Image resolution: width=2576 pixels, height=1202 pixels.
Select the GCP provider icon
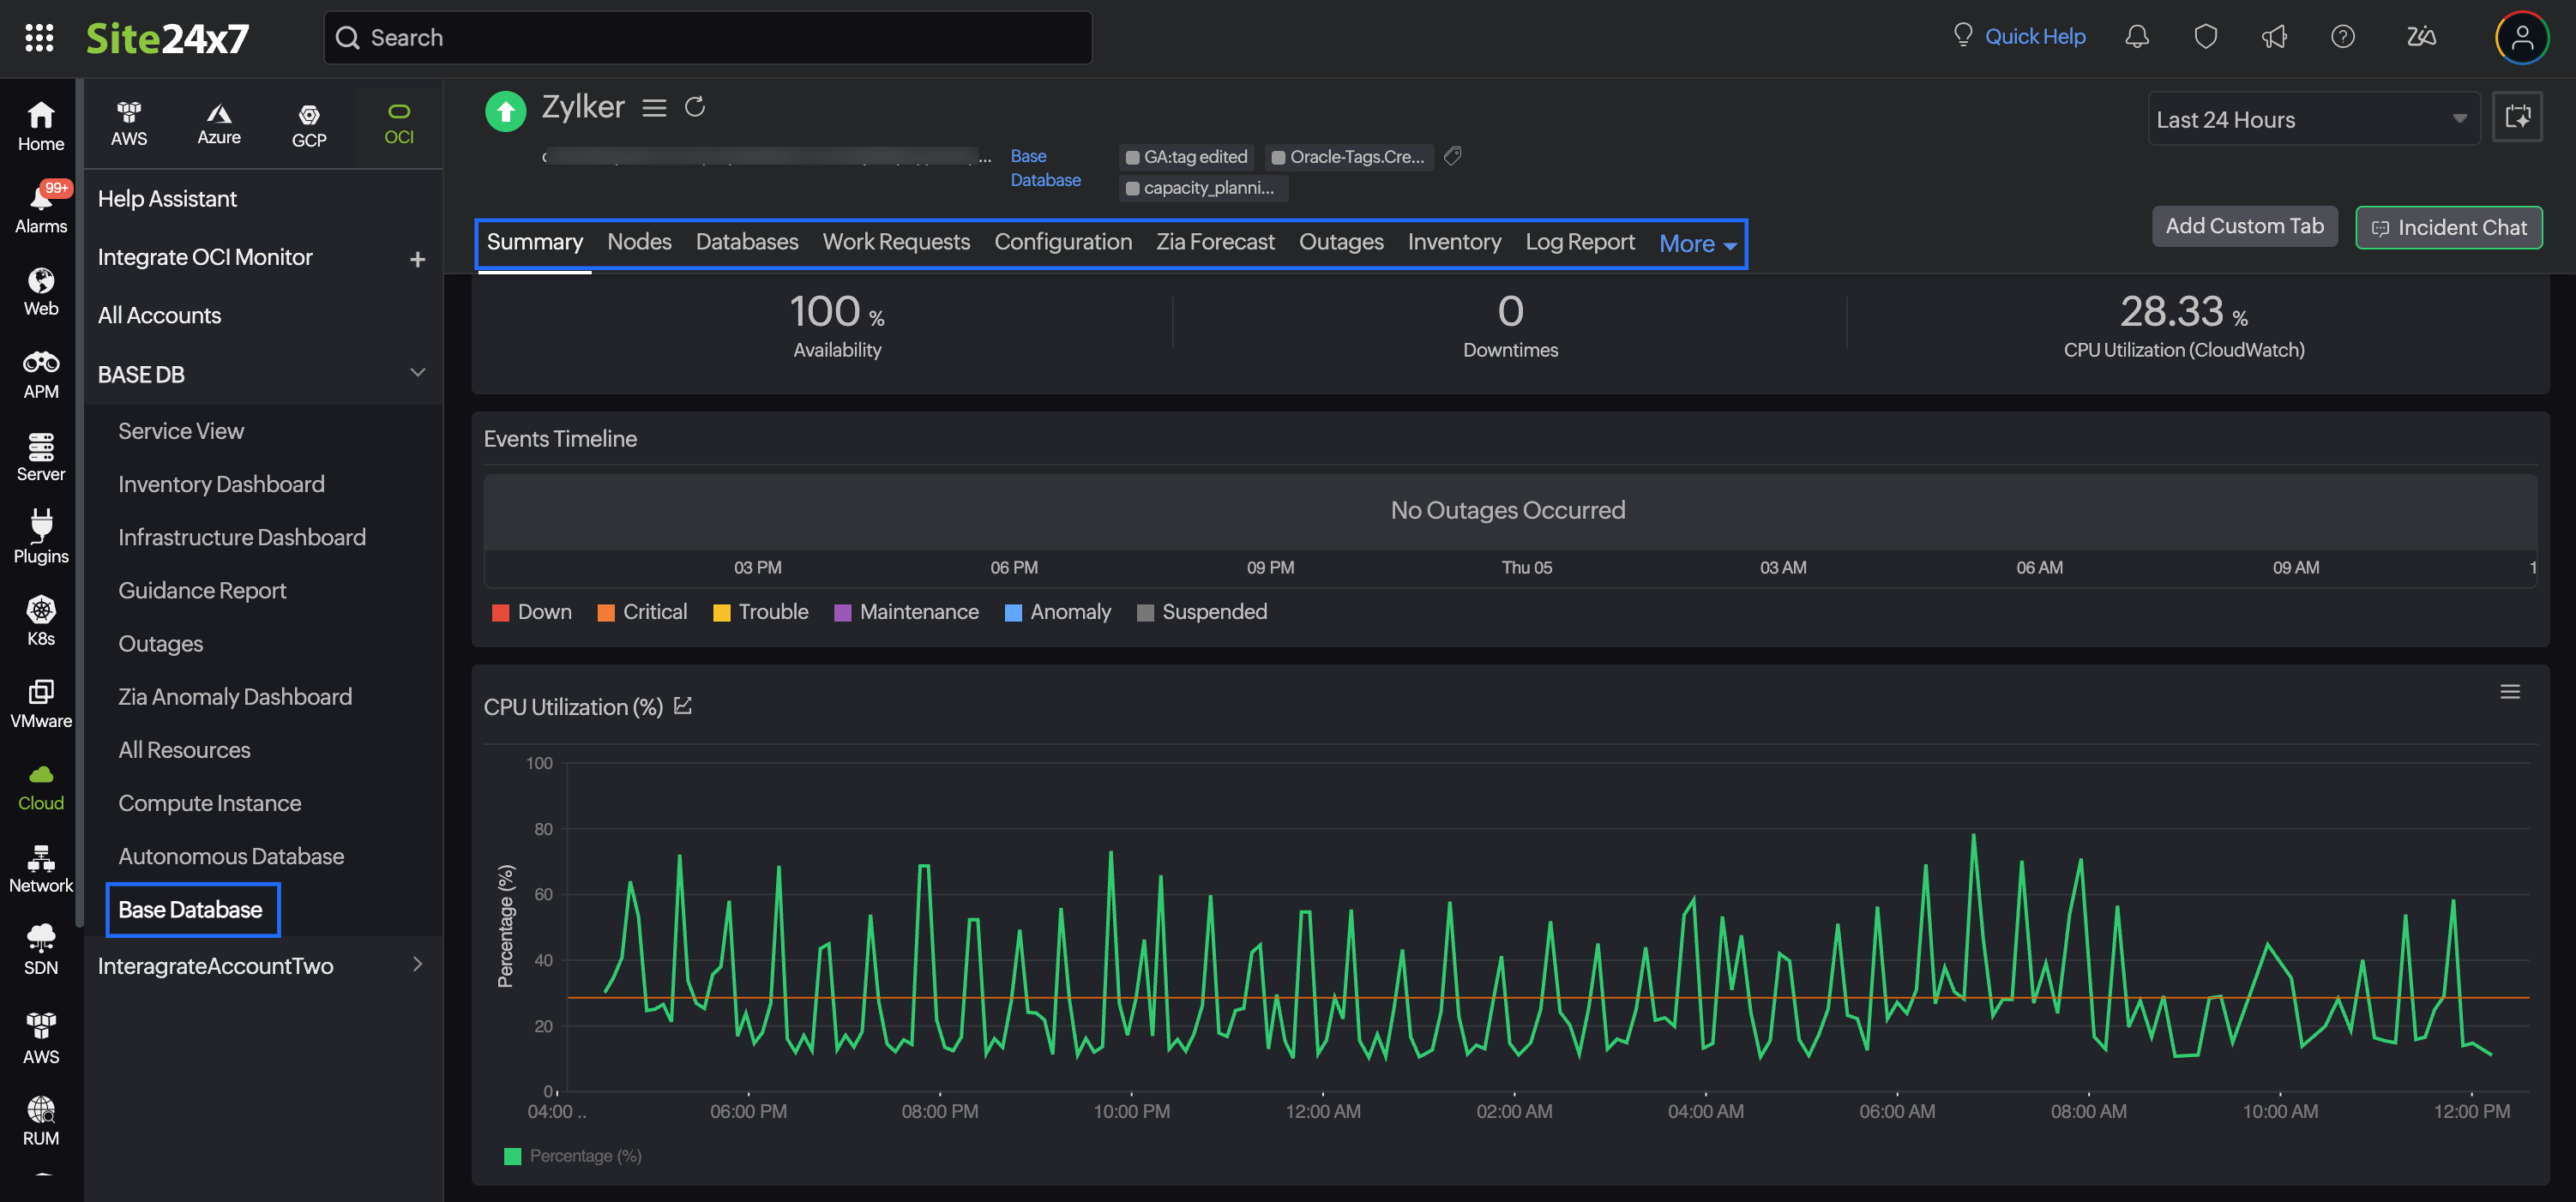pos(309,122)
